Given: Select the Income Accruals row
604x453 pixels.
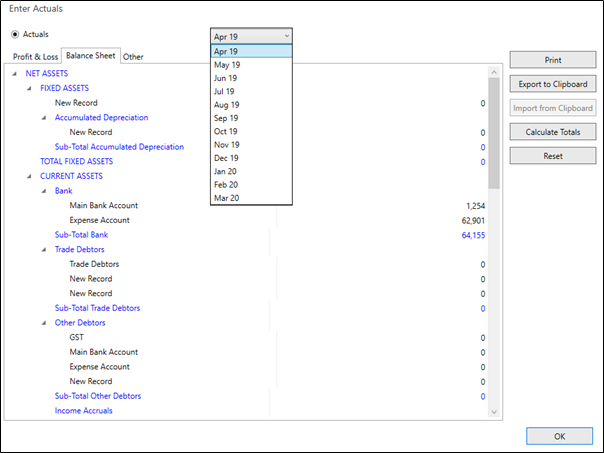Looking at the screenshot, I should 84,411.
